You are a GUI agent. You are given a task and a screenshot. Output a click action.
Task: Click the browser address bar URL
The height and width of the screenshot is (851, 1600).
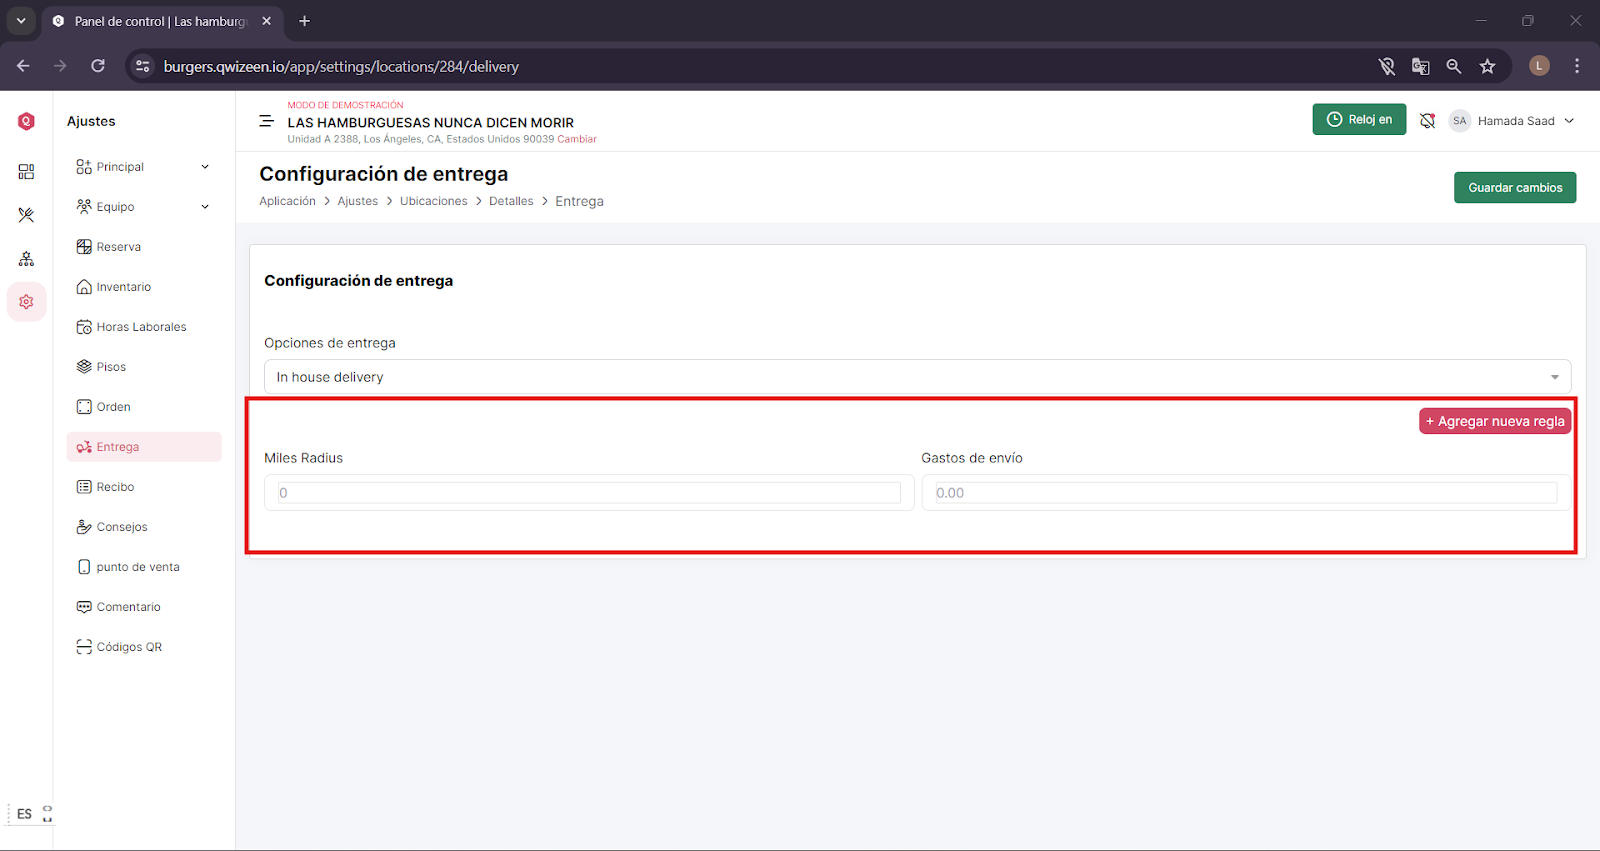pyautogui.click(x=341, y=66)
